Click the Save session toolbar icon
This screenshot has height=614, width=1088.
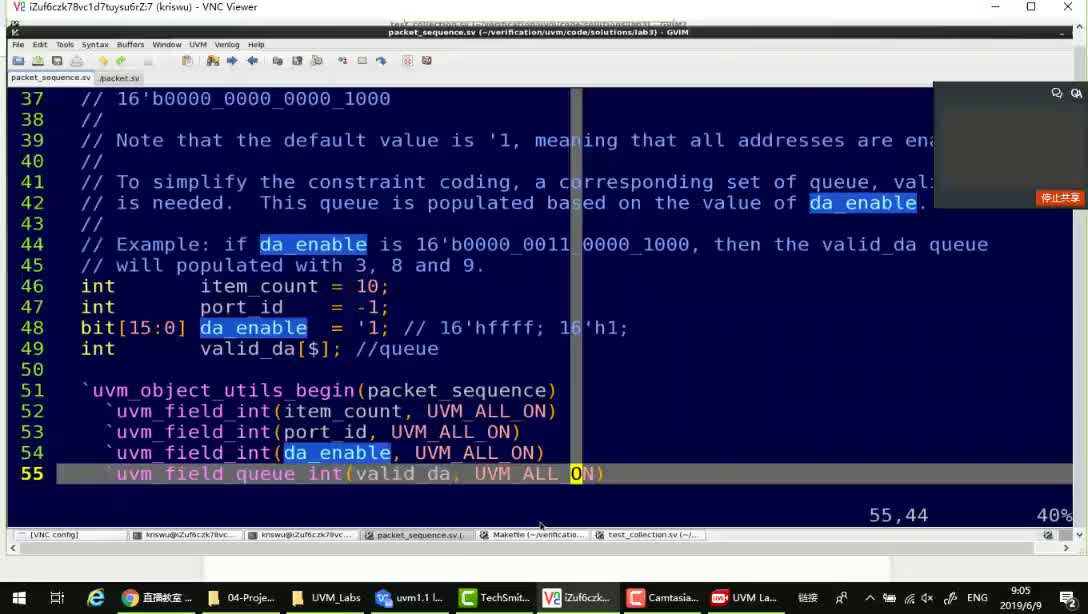[297, 61]
